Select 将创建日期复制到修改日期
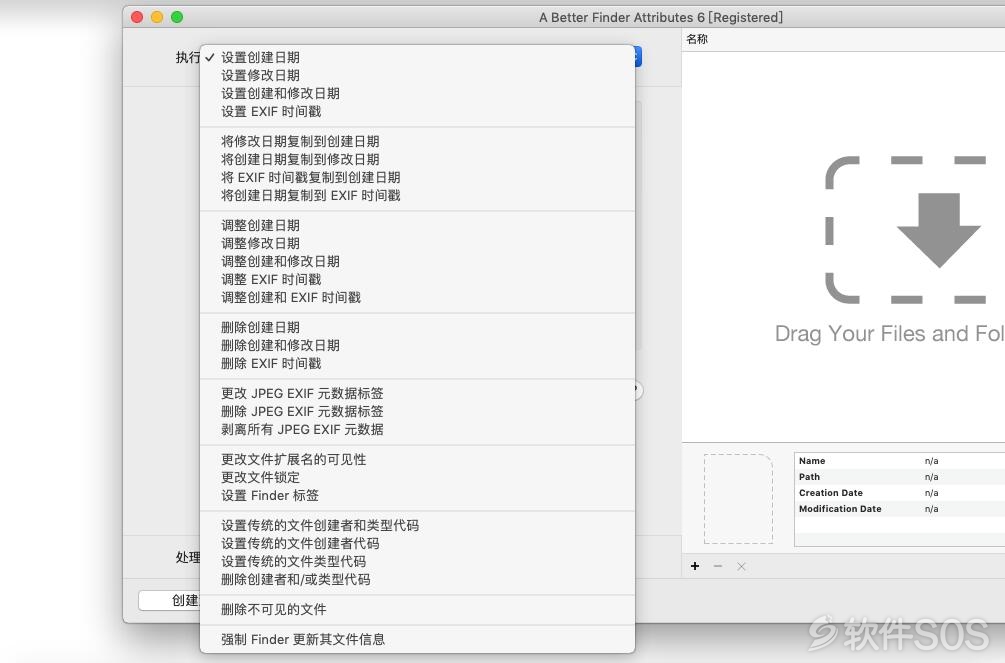This screenshot has width=1005, height=663. [417, 159]
